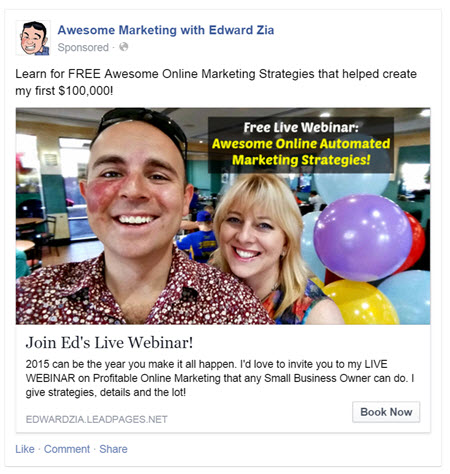
Task: Click the Sponsored label
Action: 83,47
